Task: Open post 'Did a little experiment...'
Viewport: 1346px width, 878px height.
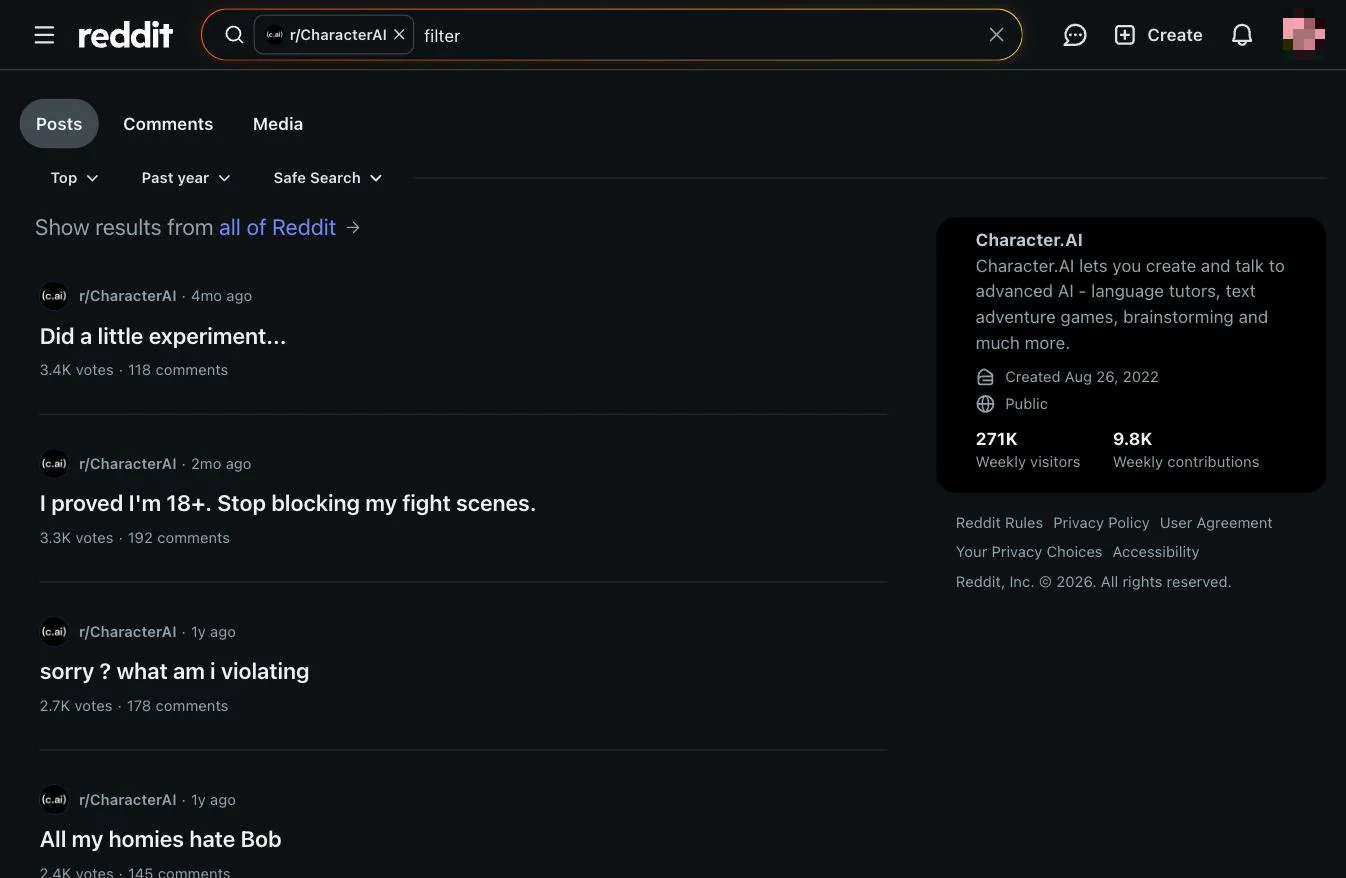Action: pos(163,336)
